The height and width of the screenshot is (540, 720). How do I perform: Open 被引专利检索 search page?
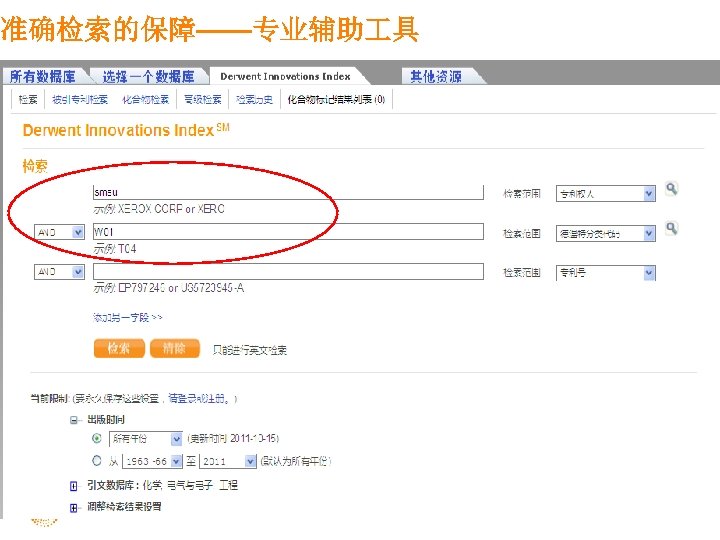(x=80, y=99)
